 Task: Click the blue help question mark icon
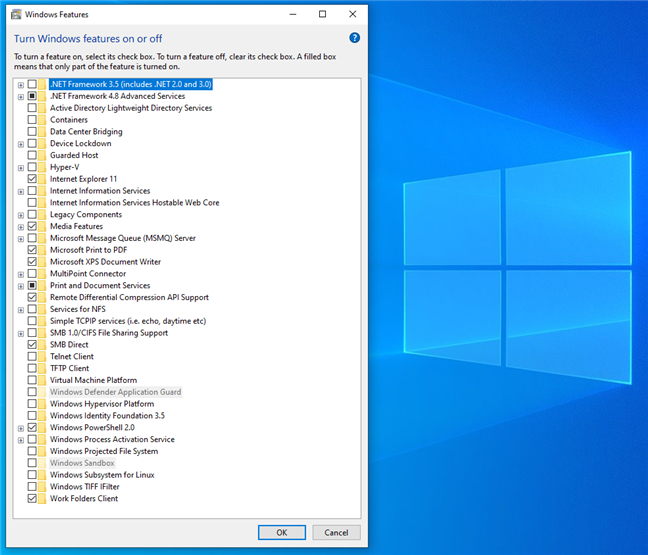pos(354,38)
